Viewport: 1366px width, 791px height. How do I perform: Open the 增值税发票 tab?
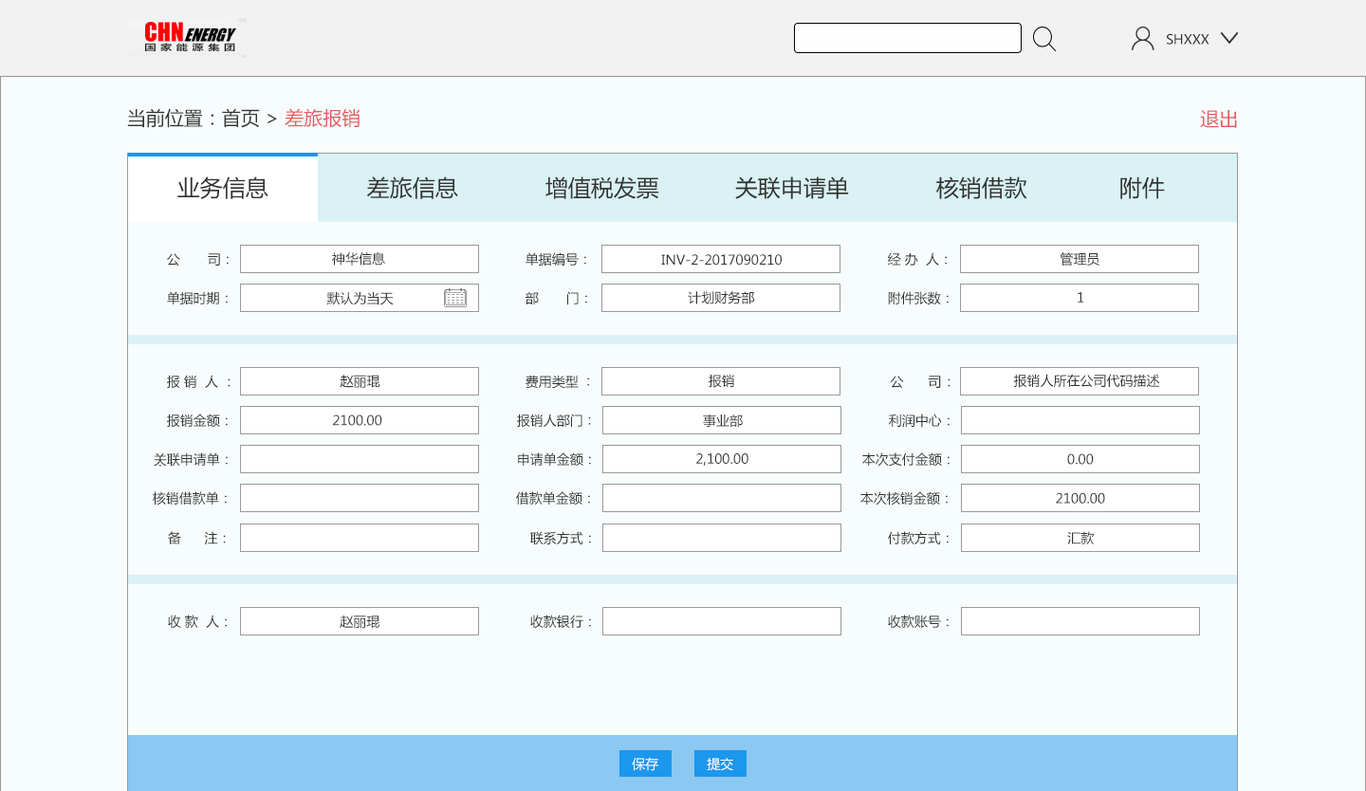tap(602, 188)
